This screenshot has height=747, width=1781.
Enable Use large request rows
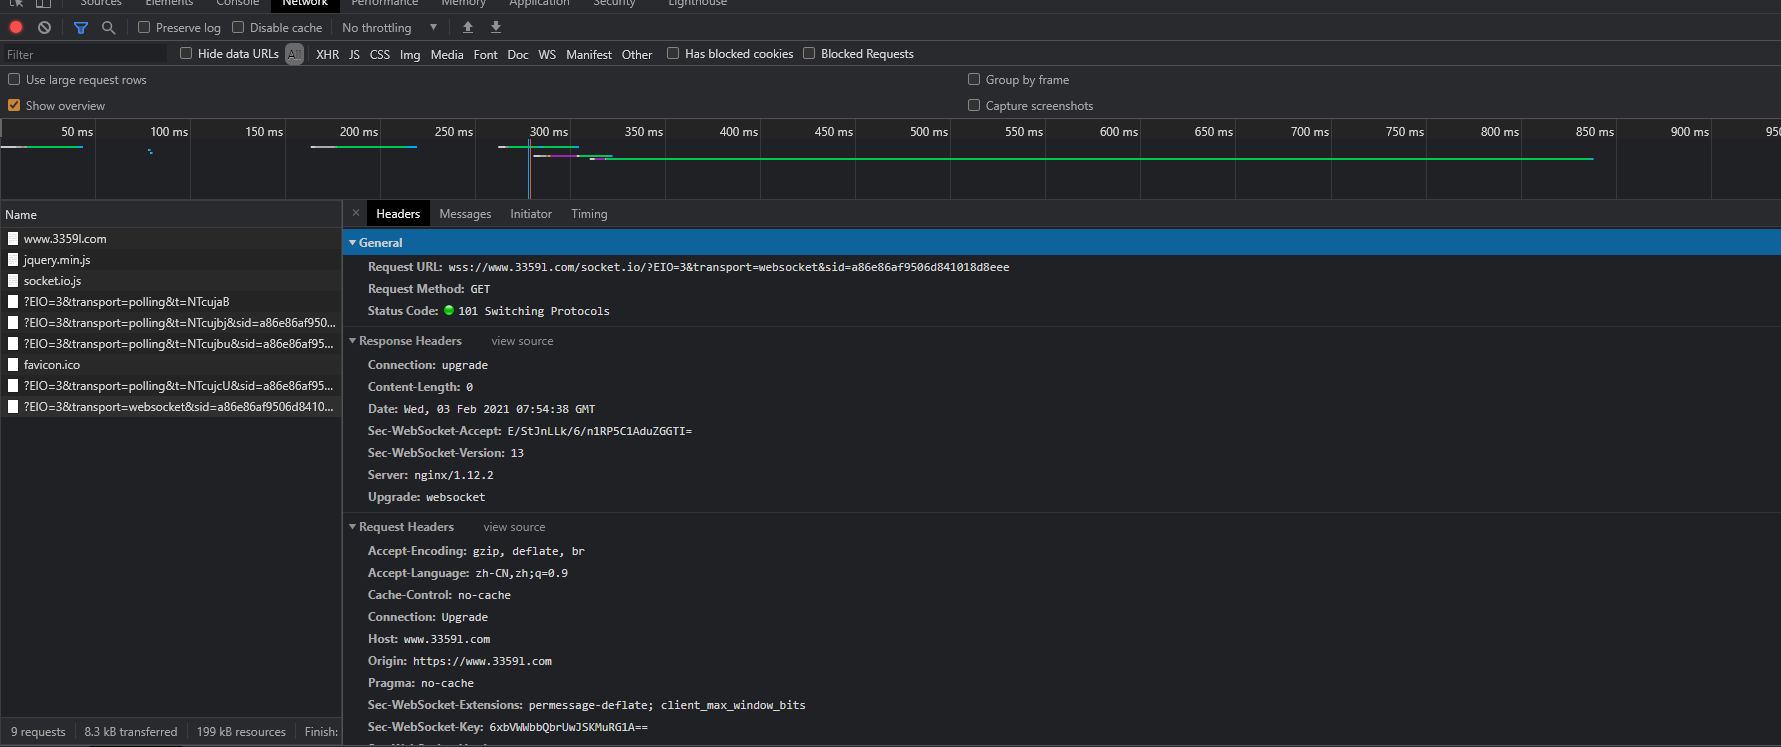click(14, 79)
